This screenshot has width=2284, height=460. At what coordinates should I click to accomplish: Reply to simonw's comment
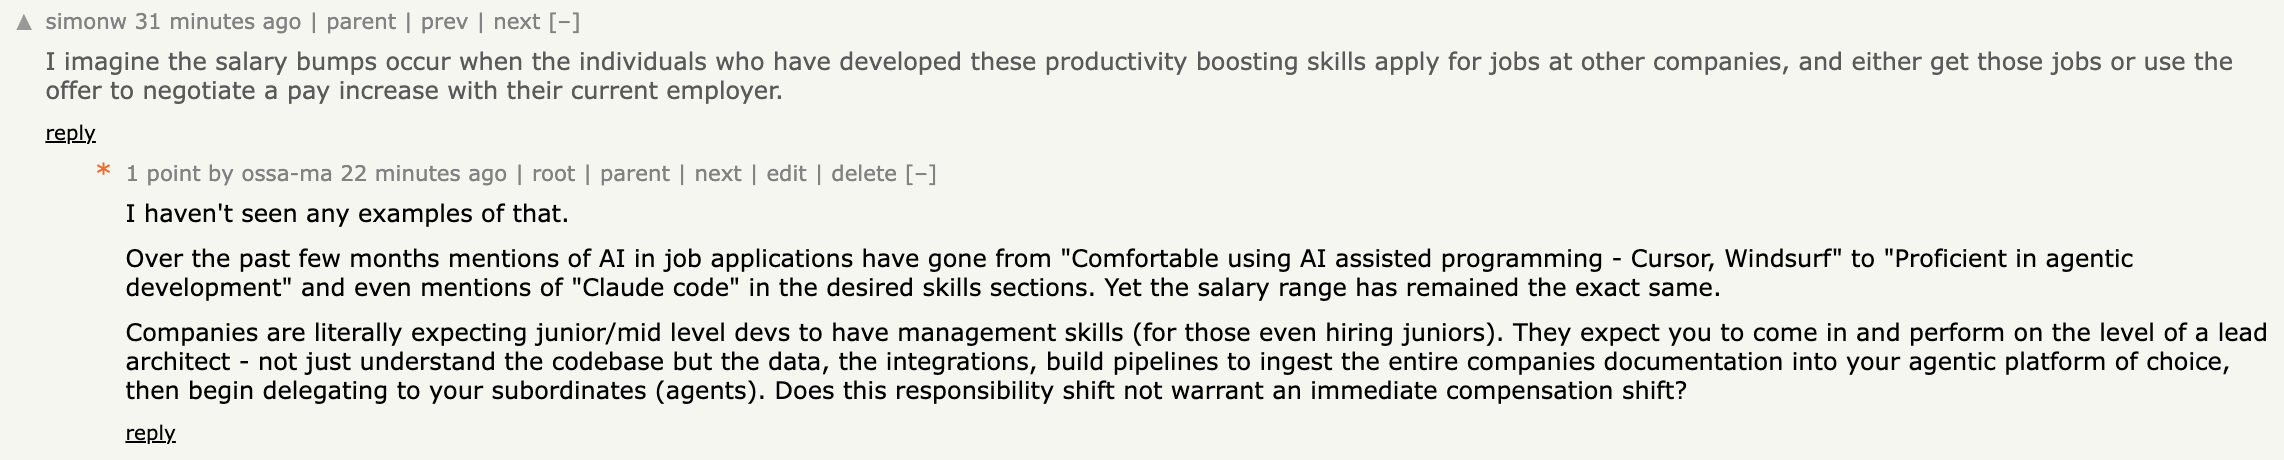click(x=70, y=133)
